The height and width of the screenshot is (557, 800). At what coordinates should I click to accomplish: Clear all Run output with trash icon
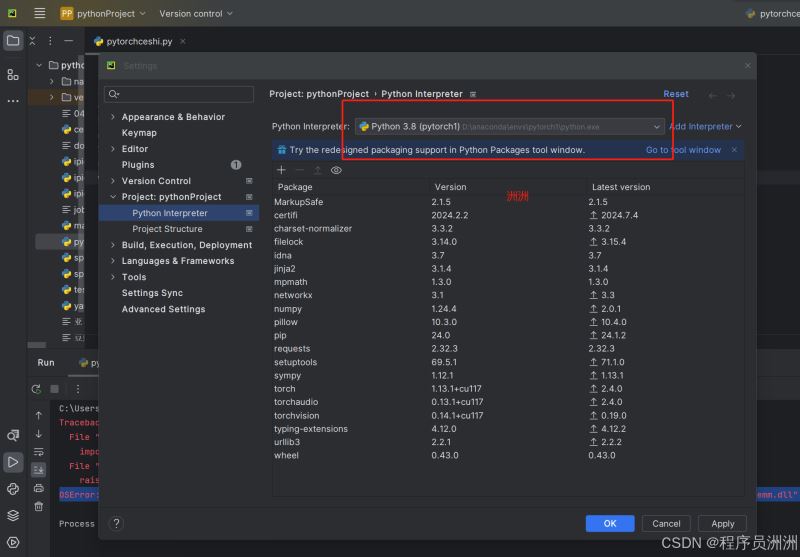pos(39,507)
